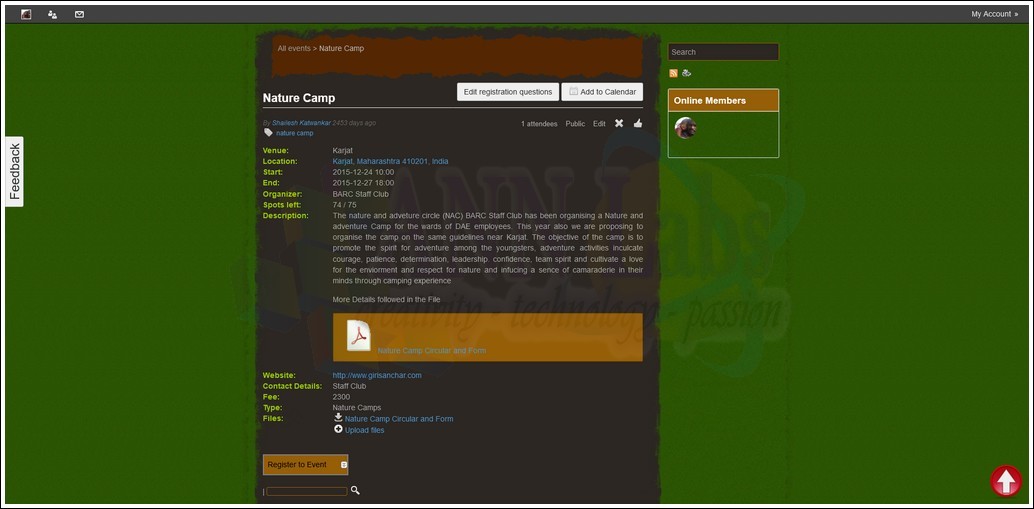Click the OpenDD icon next to RSS
This screenshot has height=509, width=1034.
click(x=687, y=73)
